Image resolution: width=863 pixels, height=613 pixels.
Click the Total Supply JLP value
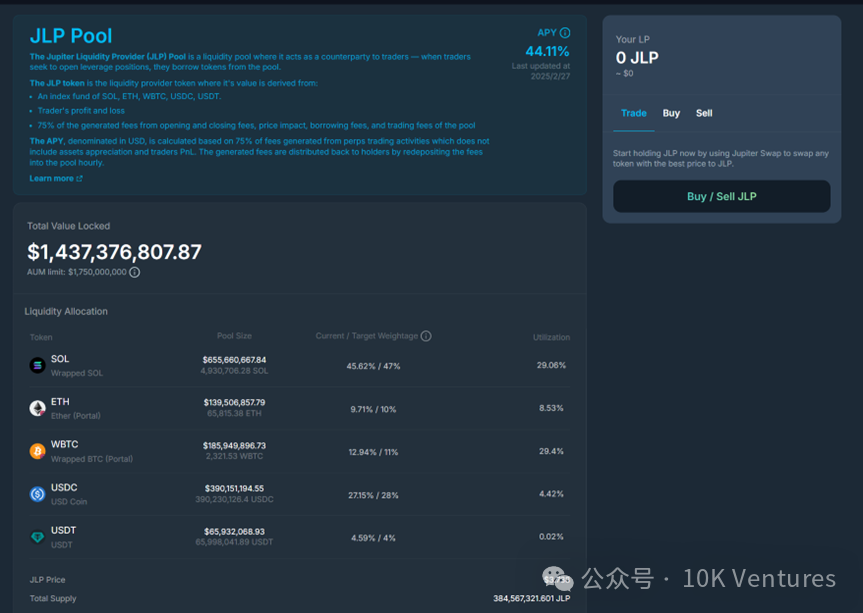pyautogui.click(x=531, y=599)
